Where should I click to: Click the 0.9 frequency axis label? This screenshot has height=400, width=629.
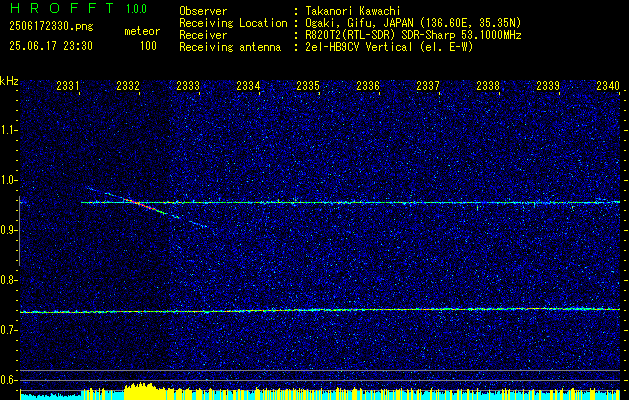pos(9,230)
